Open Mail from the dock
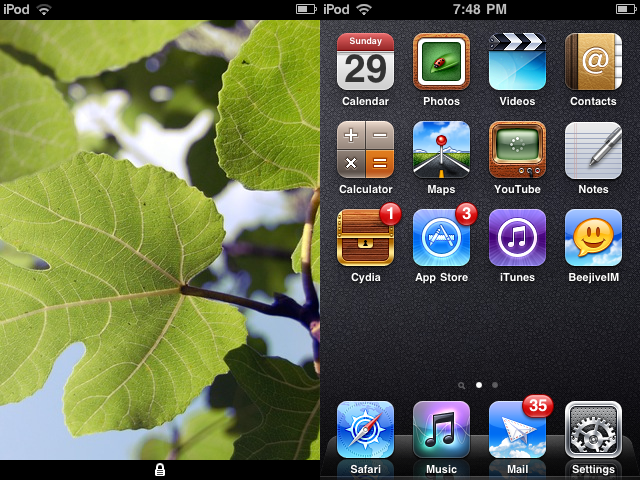This screenshot has height=480, width=640. [x=517, y=429]
